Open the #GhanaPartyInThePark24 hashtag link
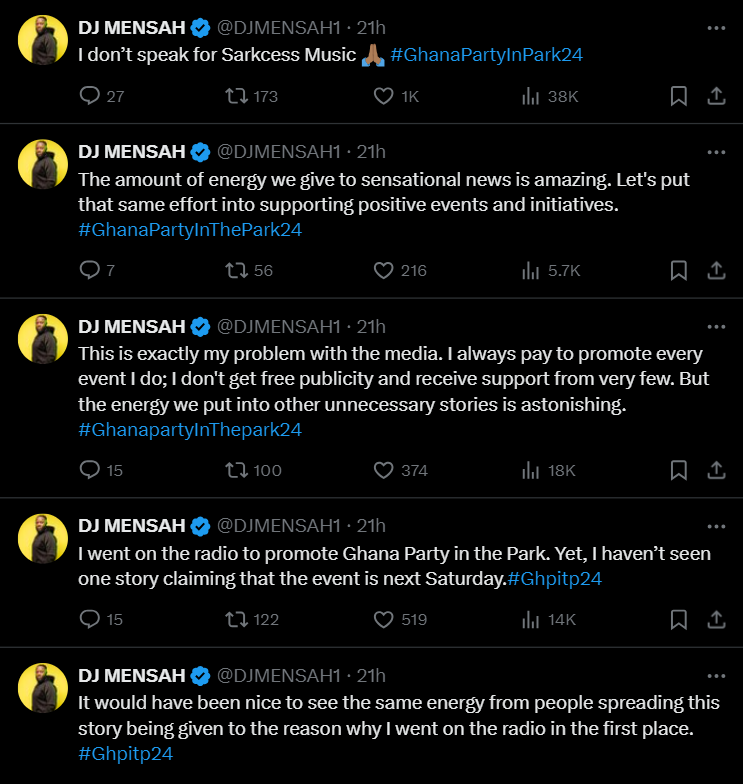 tap(190, 229)
